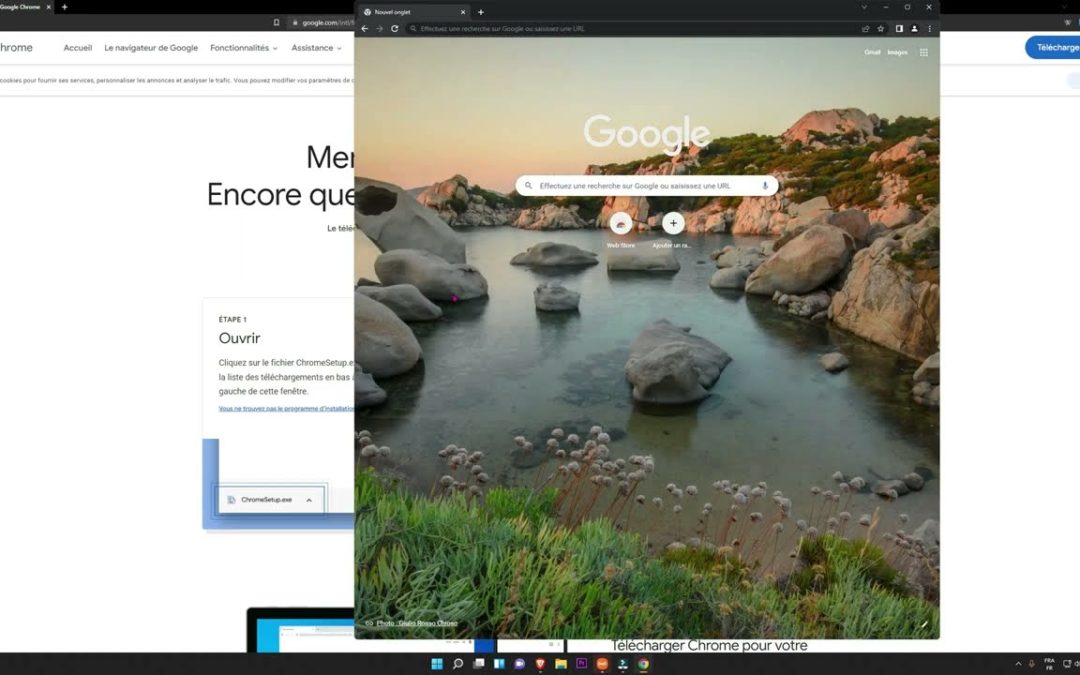
Task: Open the Premiere Pro taskbar icon
Action: point(581,664)
